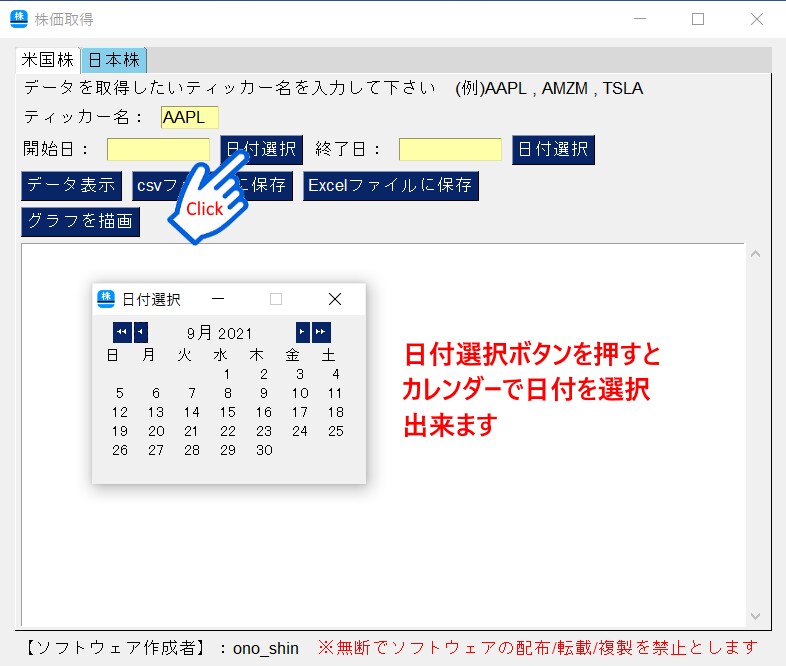The width and height of the screenshot is (786, 666).
Task: Minimize the 株価取得 main window
Action: point(640,19)
